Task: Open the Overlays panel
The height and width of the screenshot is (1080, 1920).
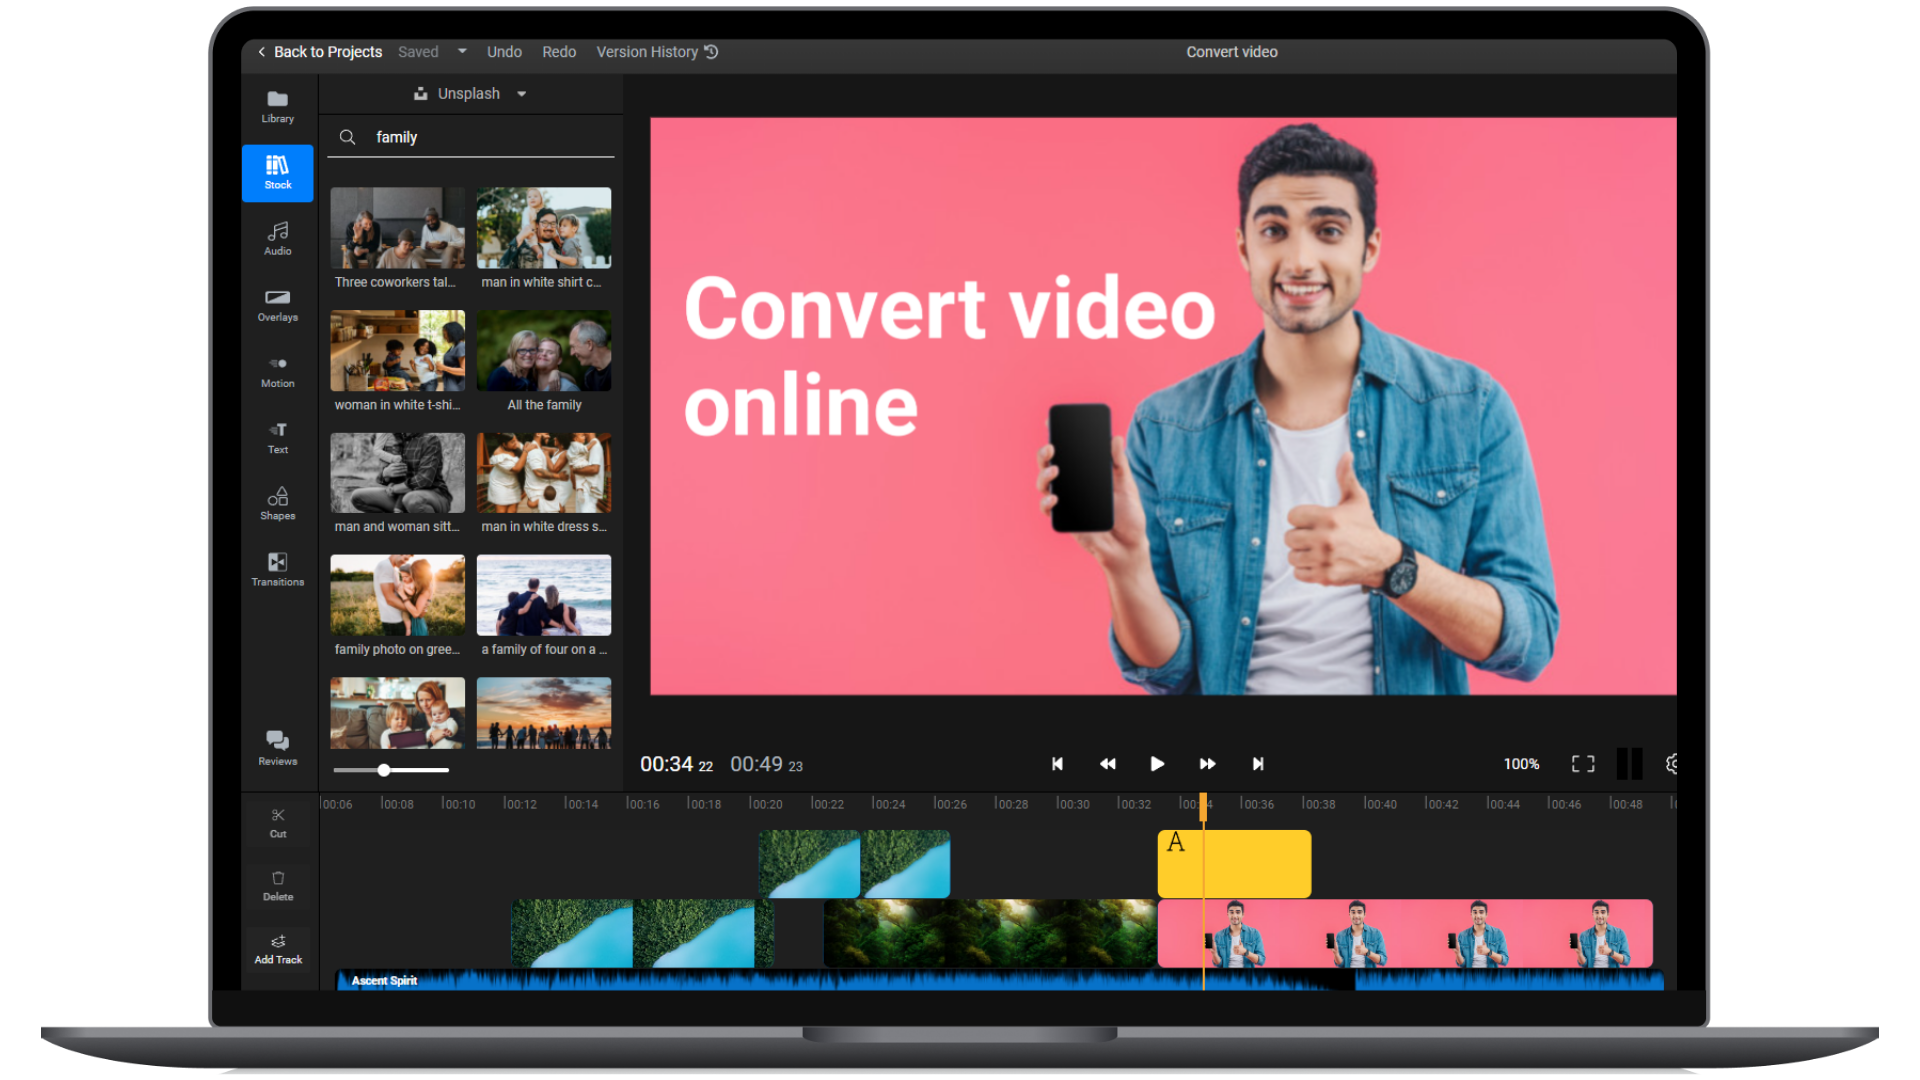Action: (277, 305)
